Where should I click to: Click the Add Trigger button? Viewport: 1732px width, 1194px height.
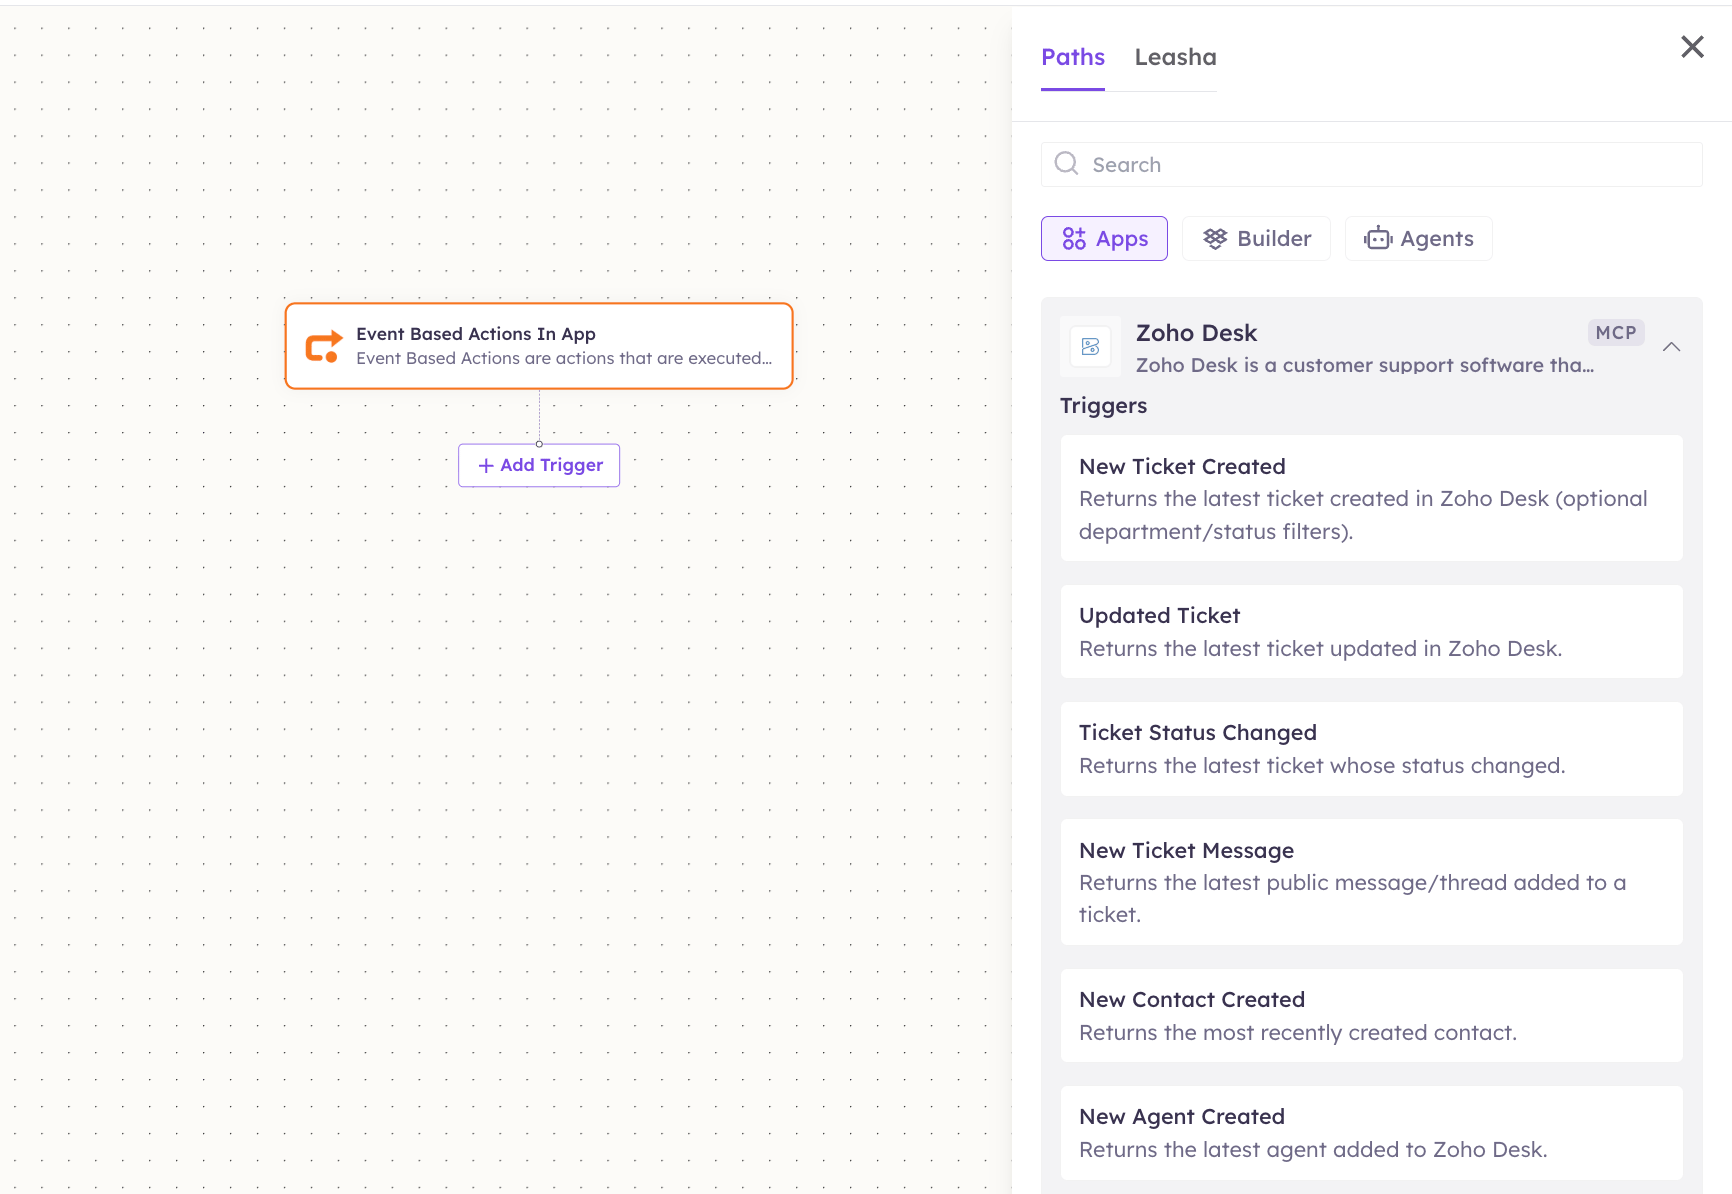[x=539, y=466]
